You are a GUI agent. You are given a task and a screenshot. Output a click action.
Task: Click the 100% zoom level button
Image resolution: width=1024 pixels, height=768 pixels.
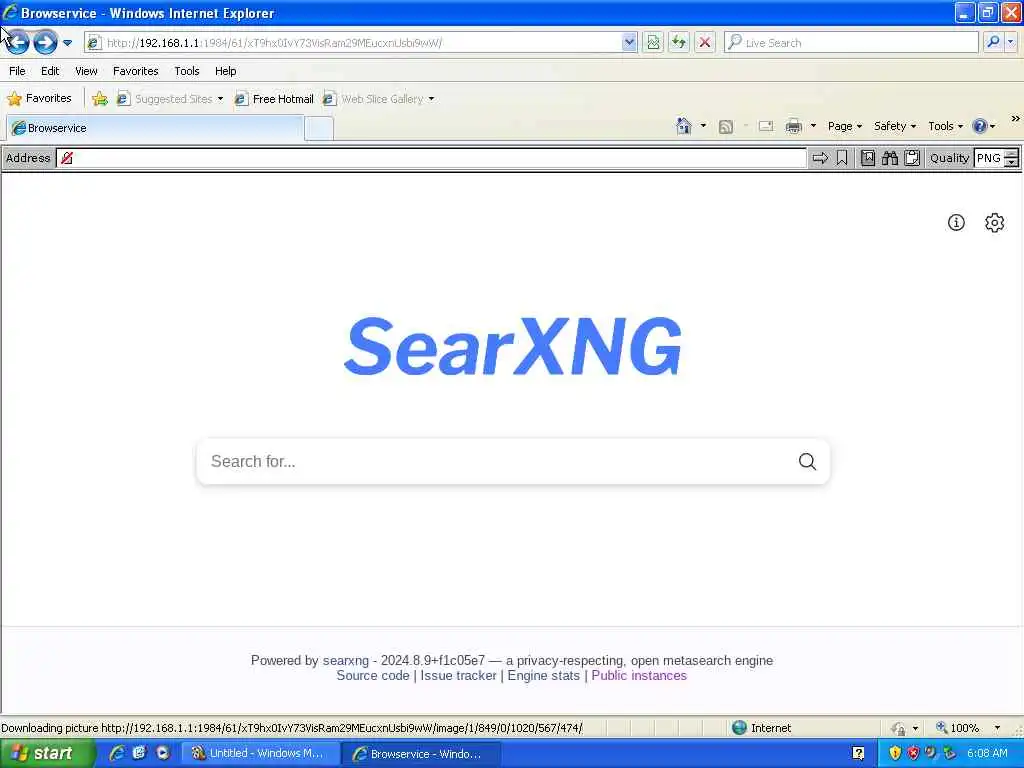coord(957,728)
